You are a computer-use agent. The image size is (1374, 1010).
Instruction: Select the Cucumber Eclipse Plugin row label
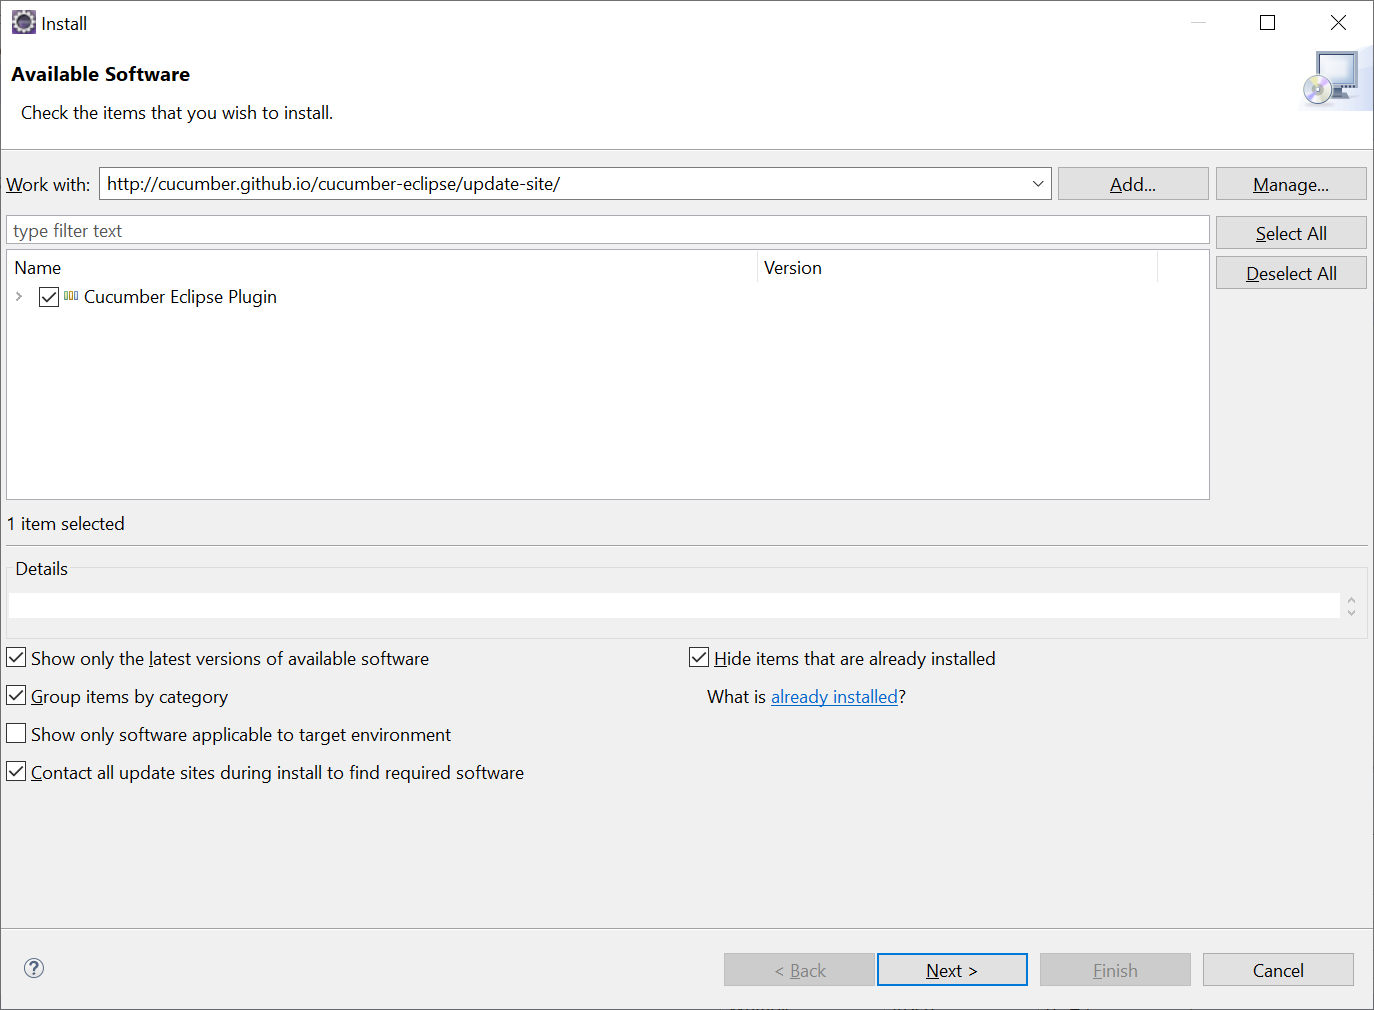(x=180, y=297)
